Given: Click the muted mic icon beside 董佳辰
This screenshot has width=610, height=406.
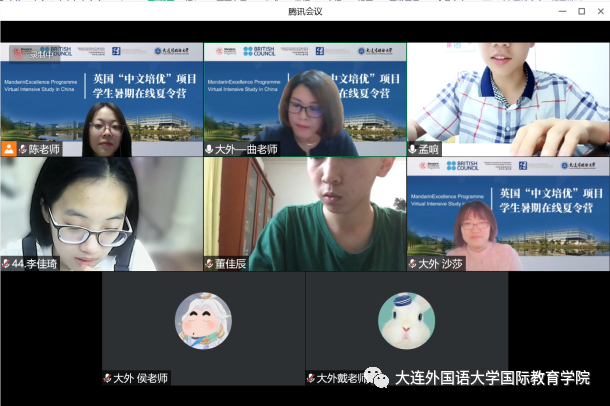Looking at the screenshot, I should [x=209, y=264].
